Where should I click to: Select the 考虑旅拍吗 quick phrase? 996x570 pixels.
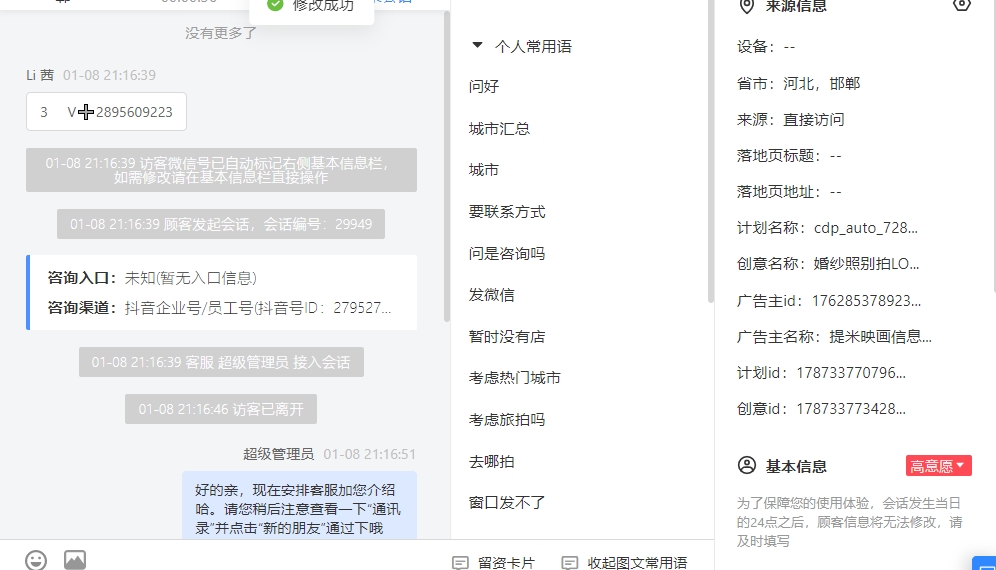[507, 420]
